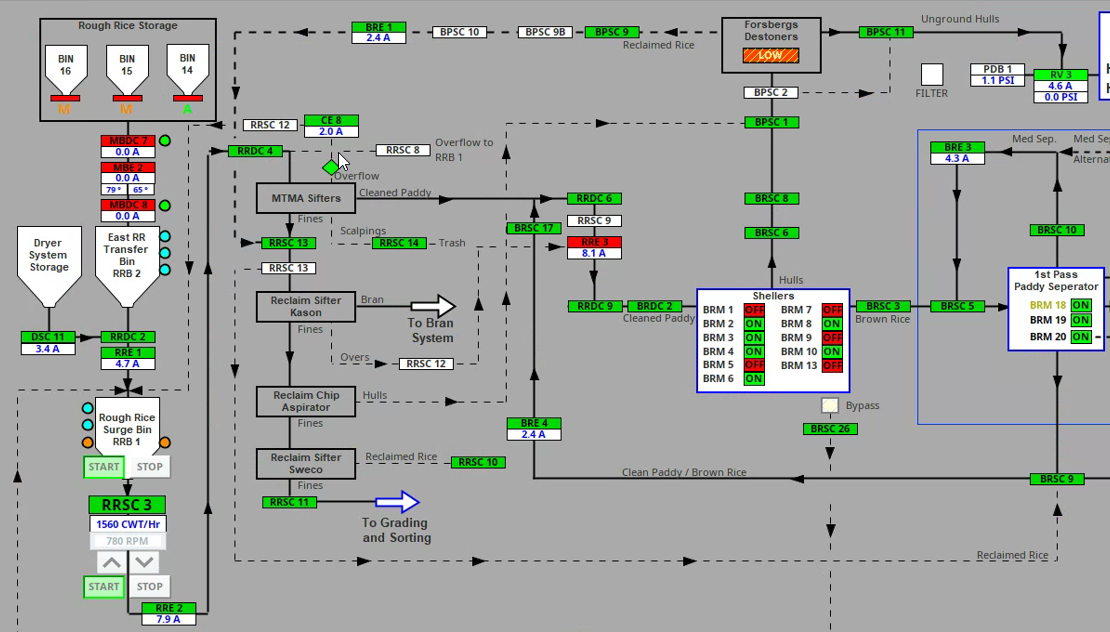Open the Reclaim Chip Aspirator block
Screen dimensions: 1110x632
pos(306,401)
